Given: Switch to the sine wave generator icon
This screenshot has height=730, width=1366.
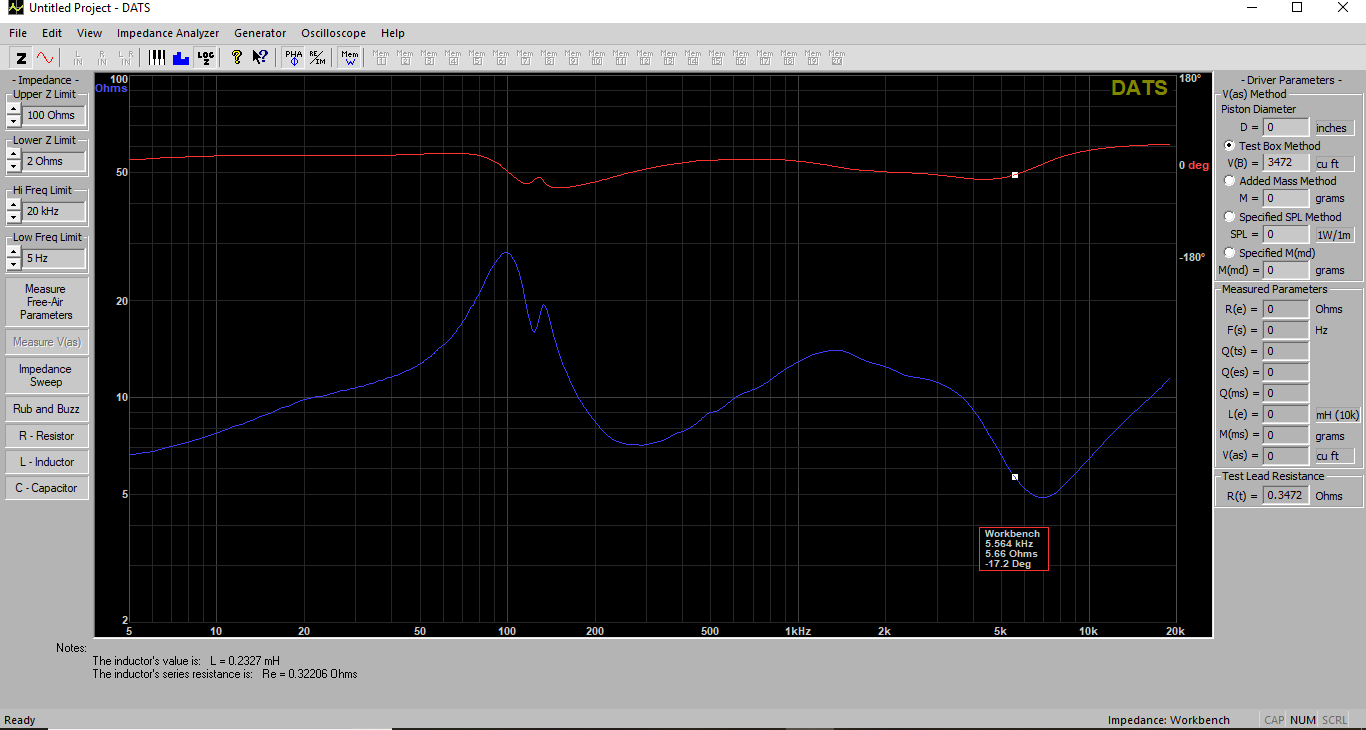Looking at the screenshot, I should click(x=46, y=58).
